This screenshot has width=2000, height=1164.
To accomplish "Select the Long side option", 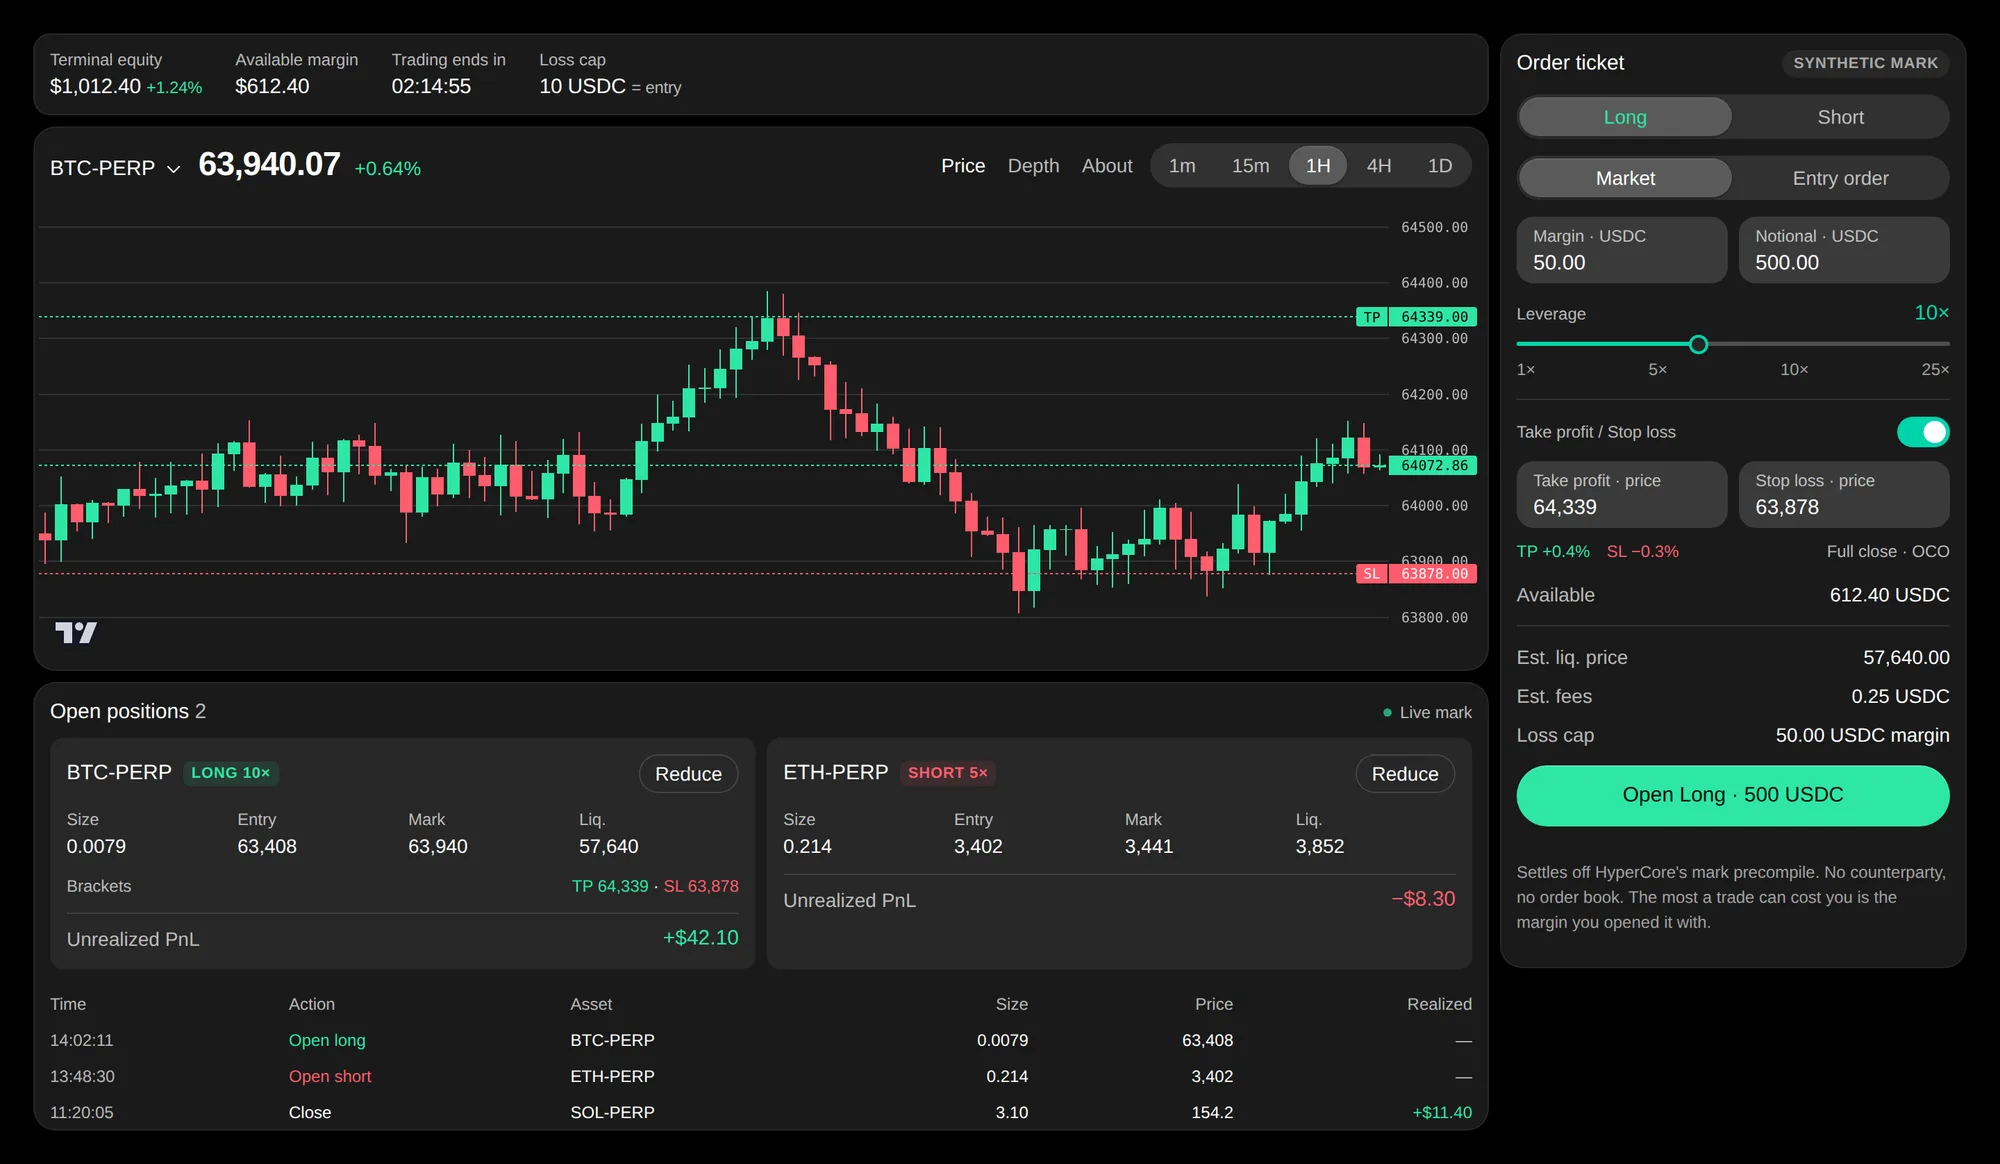I will point(1625,117).
